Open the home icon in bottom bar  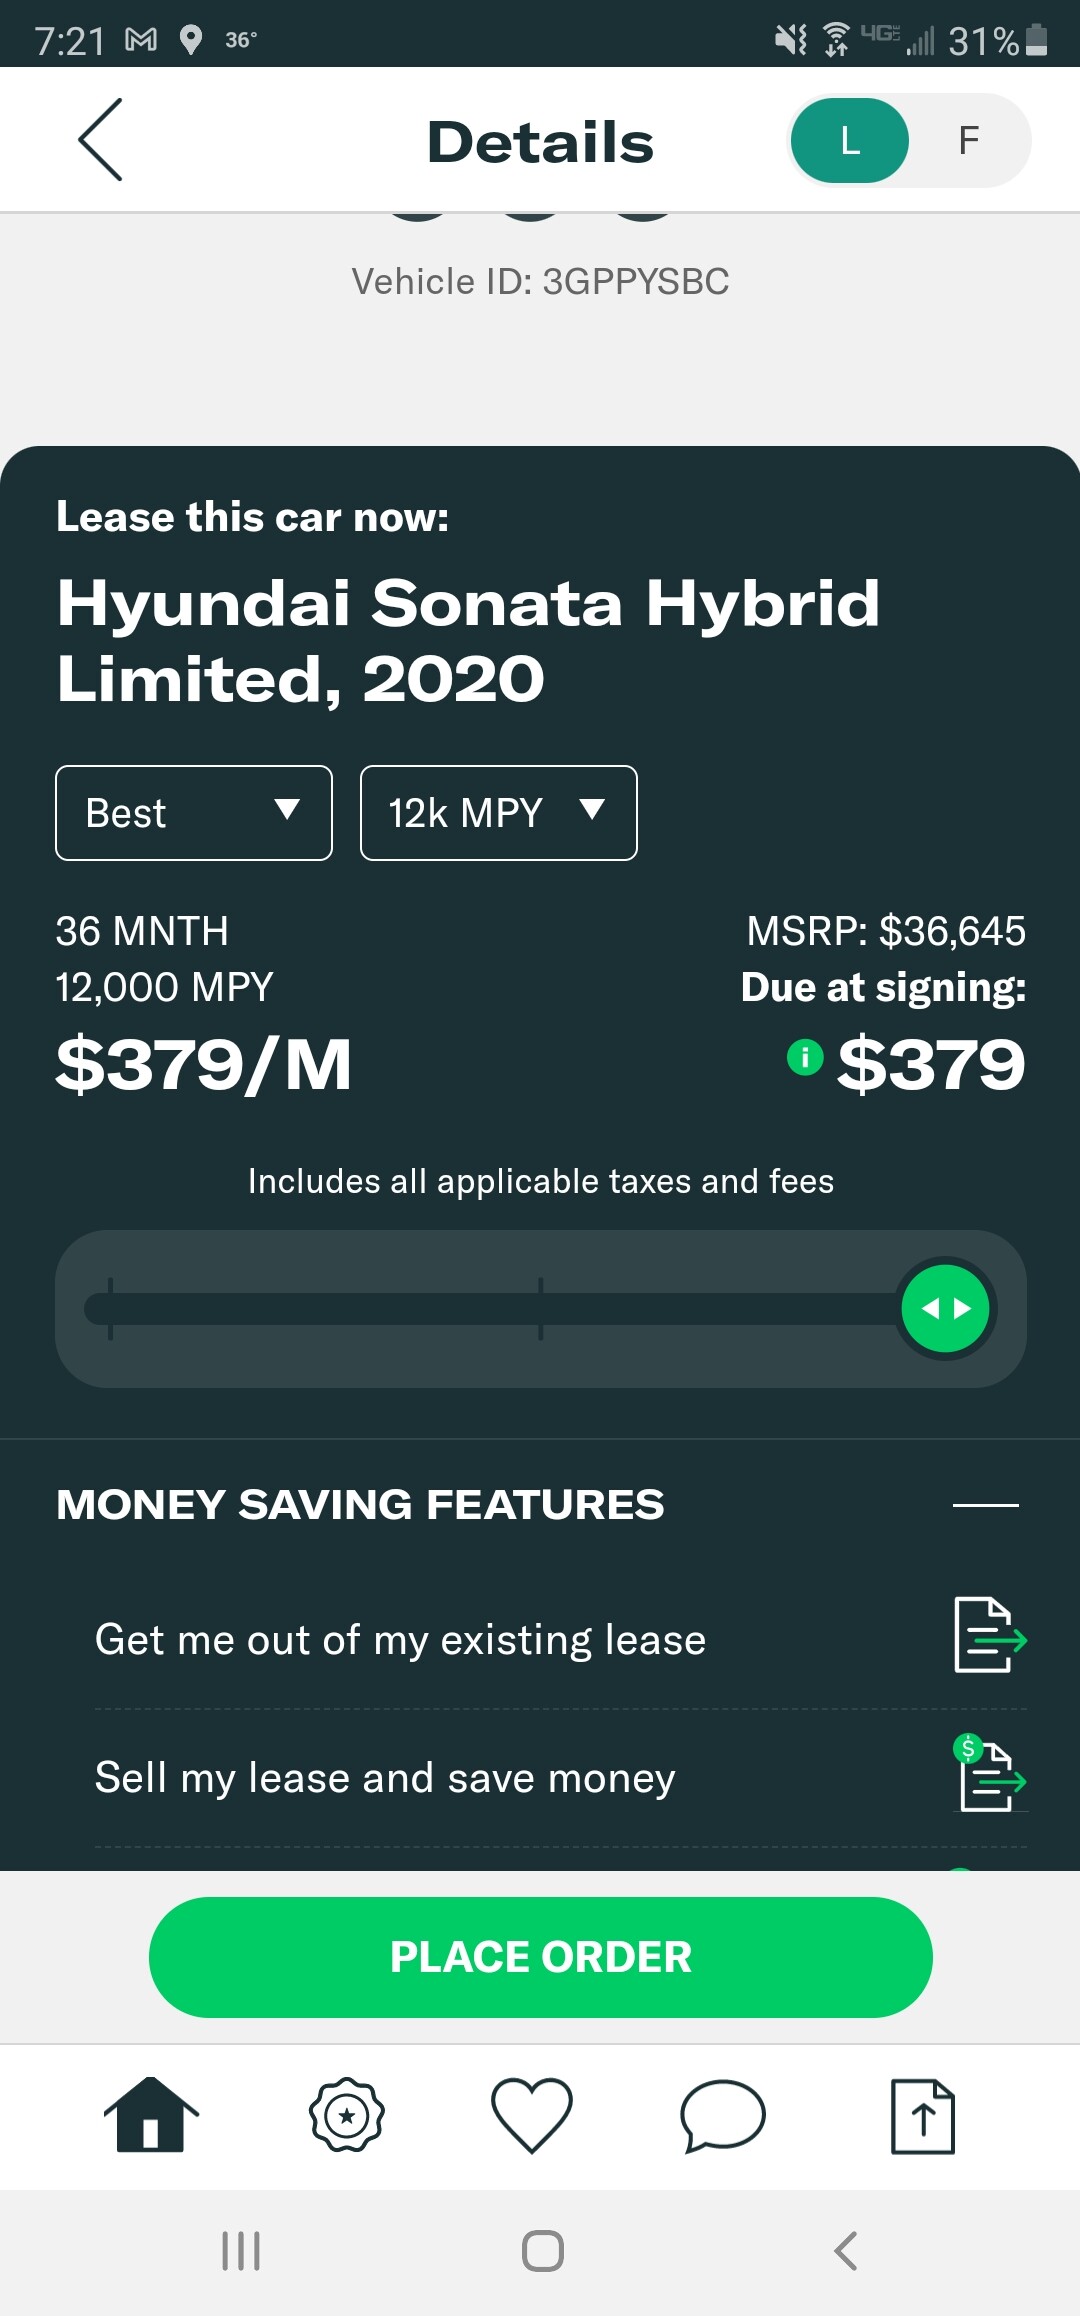point(151,2114)
